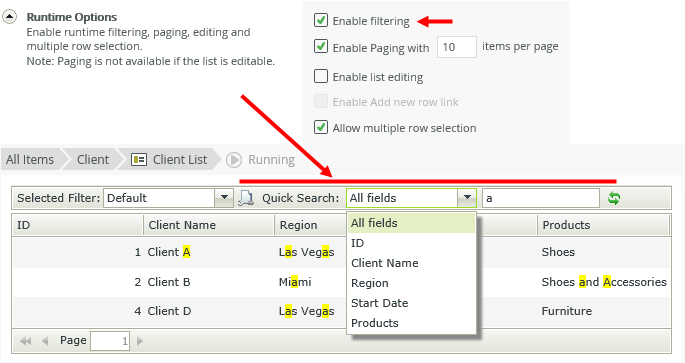Screen dimensions: 685x363
Task: Open the All Items breadcrumb
Action: 30,160
